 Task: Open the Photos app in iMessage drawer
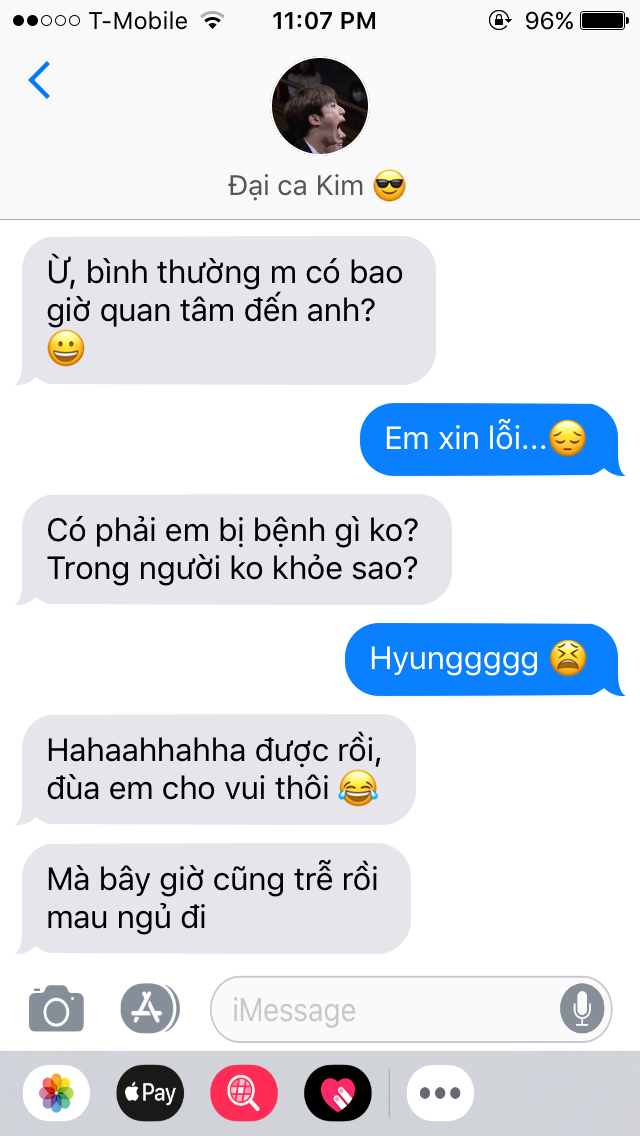click(57, 1093)
